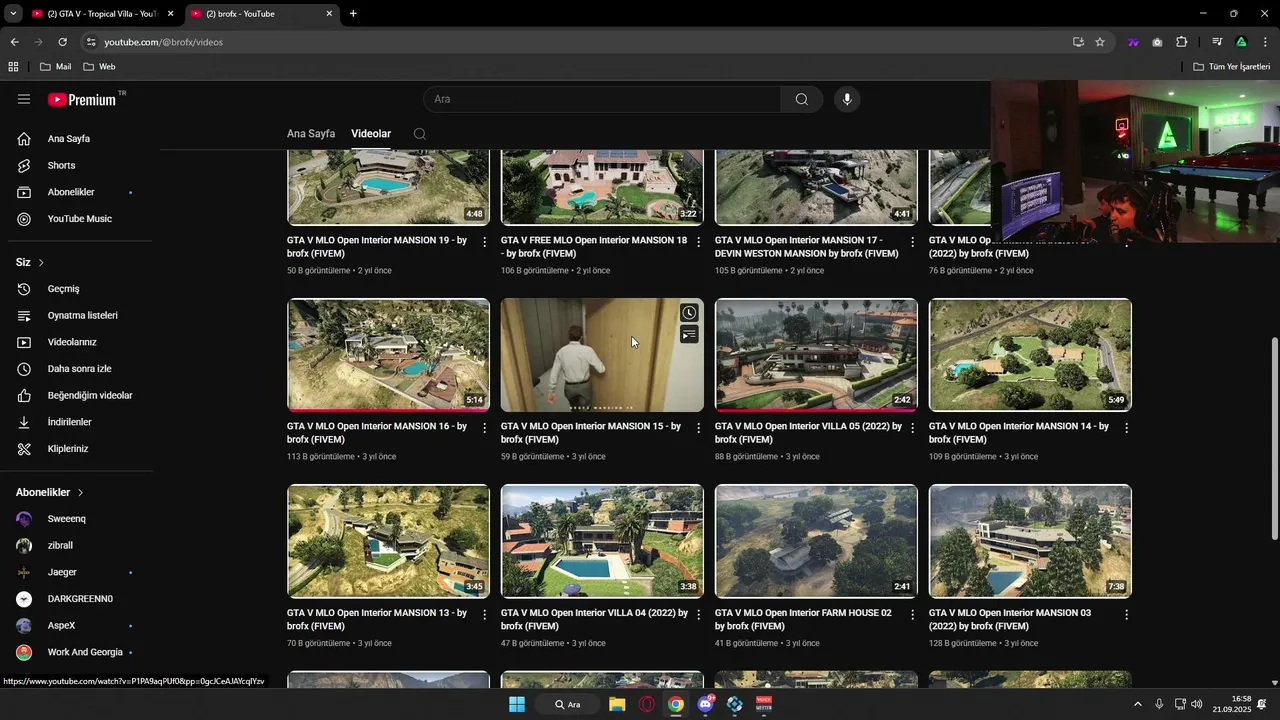Open the Mail bookmark folder
The height and width of the screenshot is (720, 1280).
tap(55, 67)
